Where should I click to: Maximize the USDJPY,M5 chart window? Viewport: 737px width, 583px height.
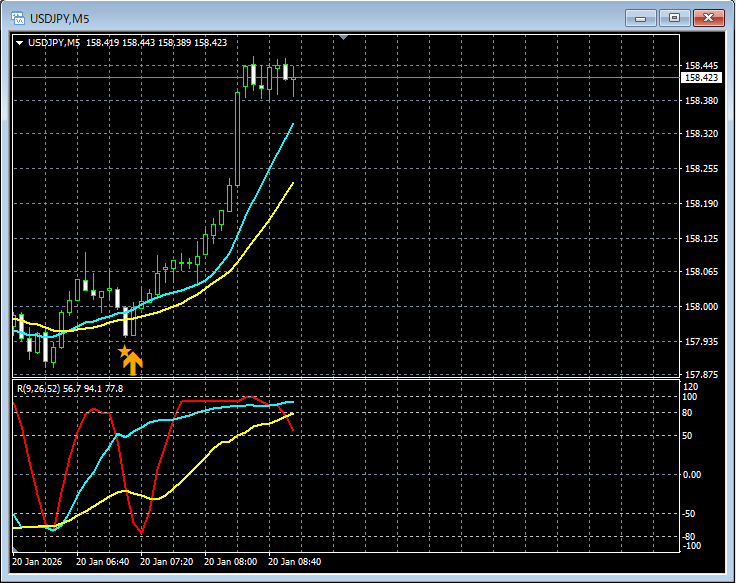(x=674, y=18)
